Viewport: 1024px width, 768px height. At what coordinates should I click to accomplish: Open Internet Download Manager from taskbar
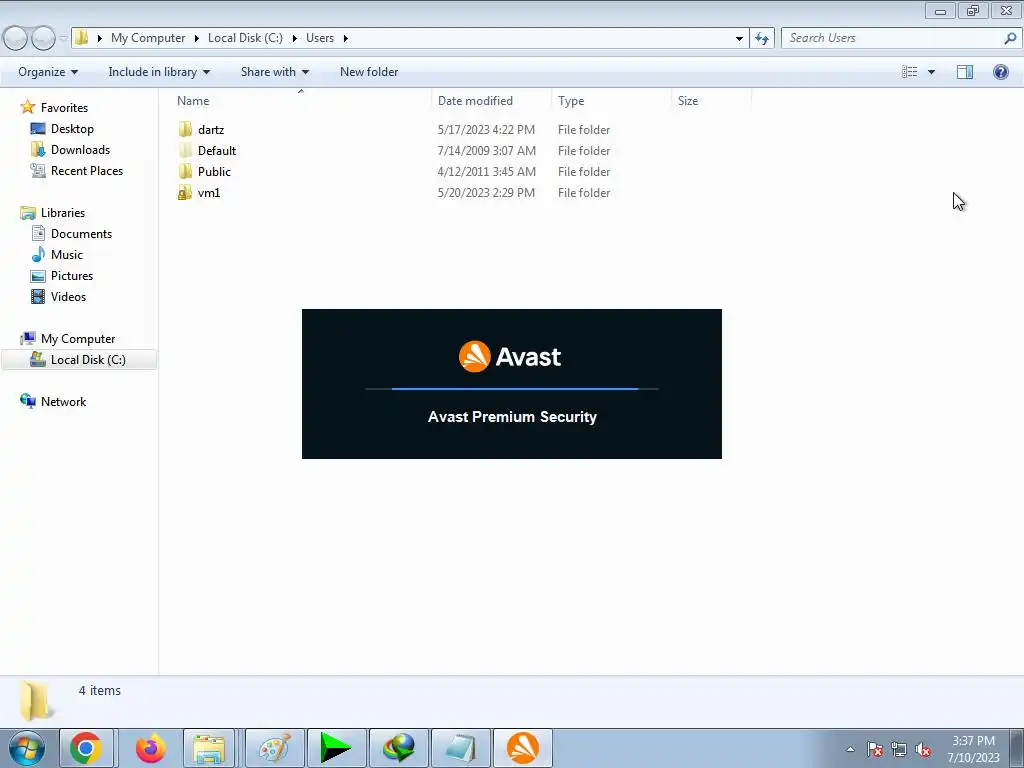click(x=398, y=748)
